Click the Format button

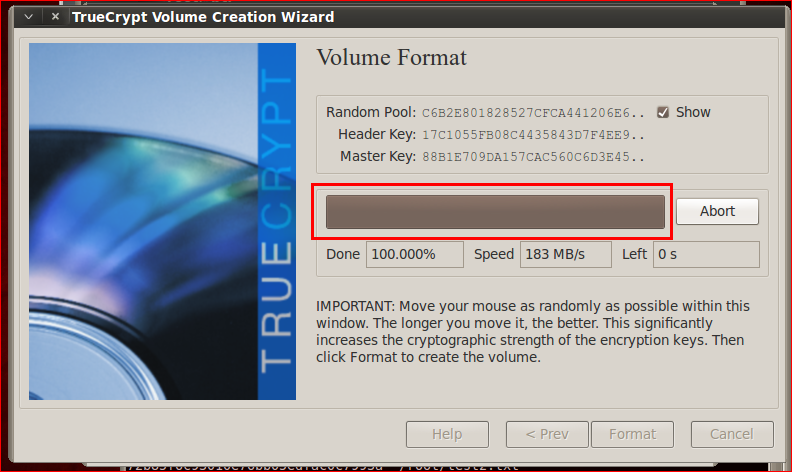click(632, 434)
